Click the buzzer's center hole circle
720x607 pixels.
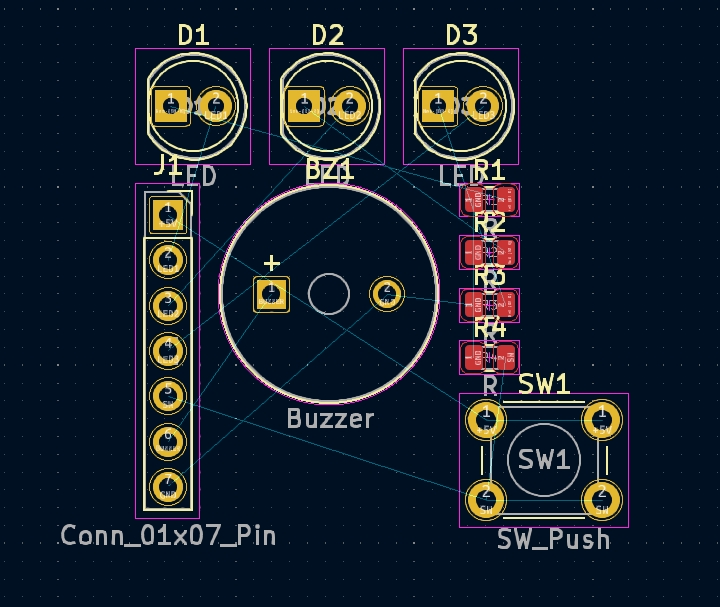point(329,294)
